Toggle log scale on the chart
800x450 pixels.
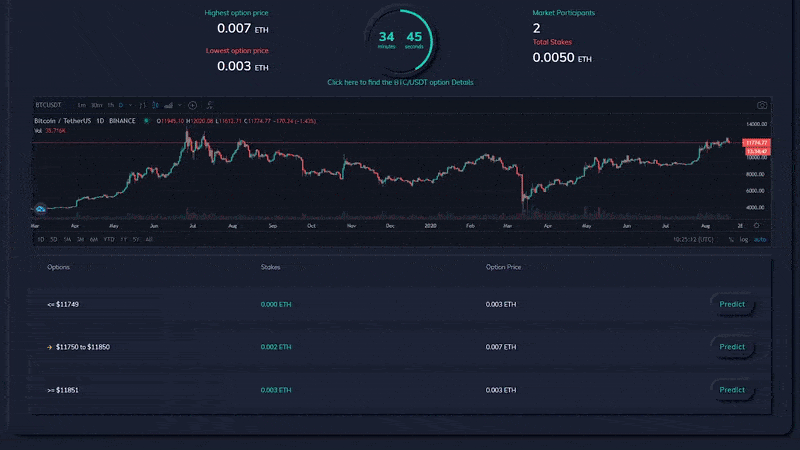point(744,239)
